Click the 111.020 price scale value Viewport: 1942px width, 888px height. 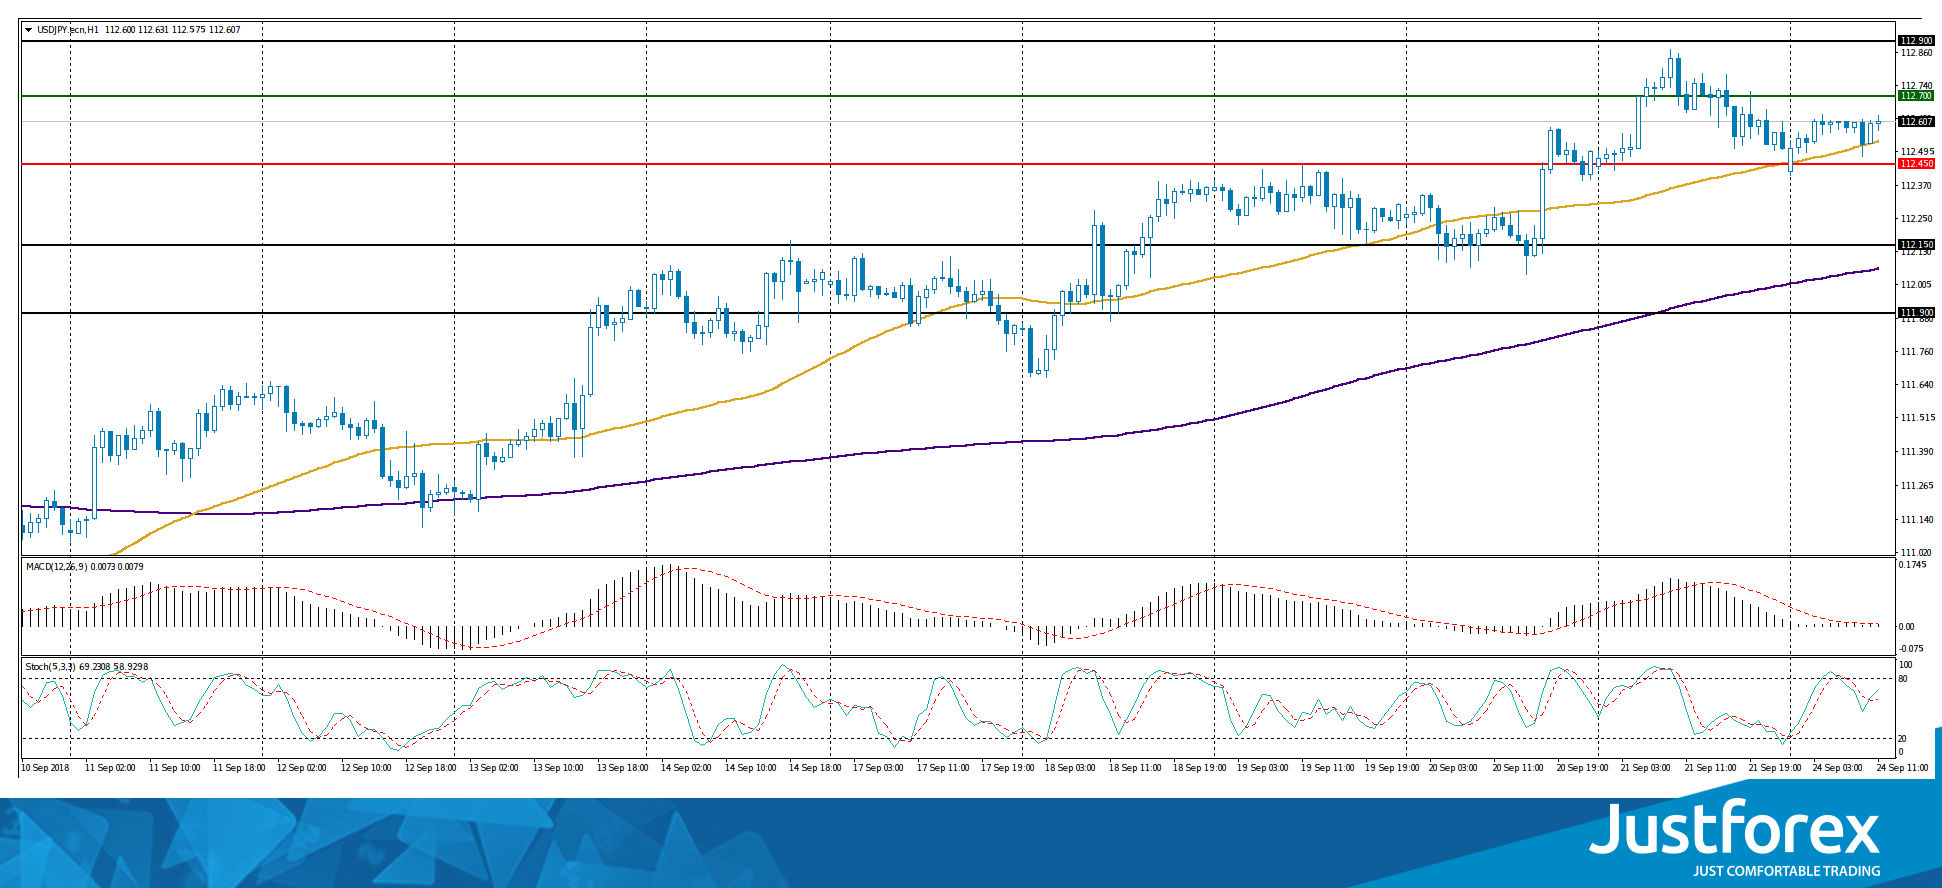point(1916,553)
